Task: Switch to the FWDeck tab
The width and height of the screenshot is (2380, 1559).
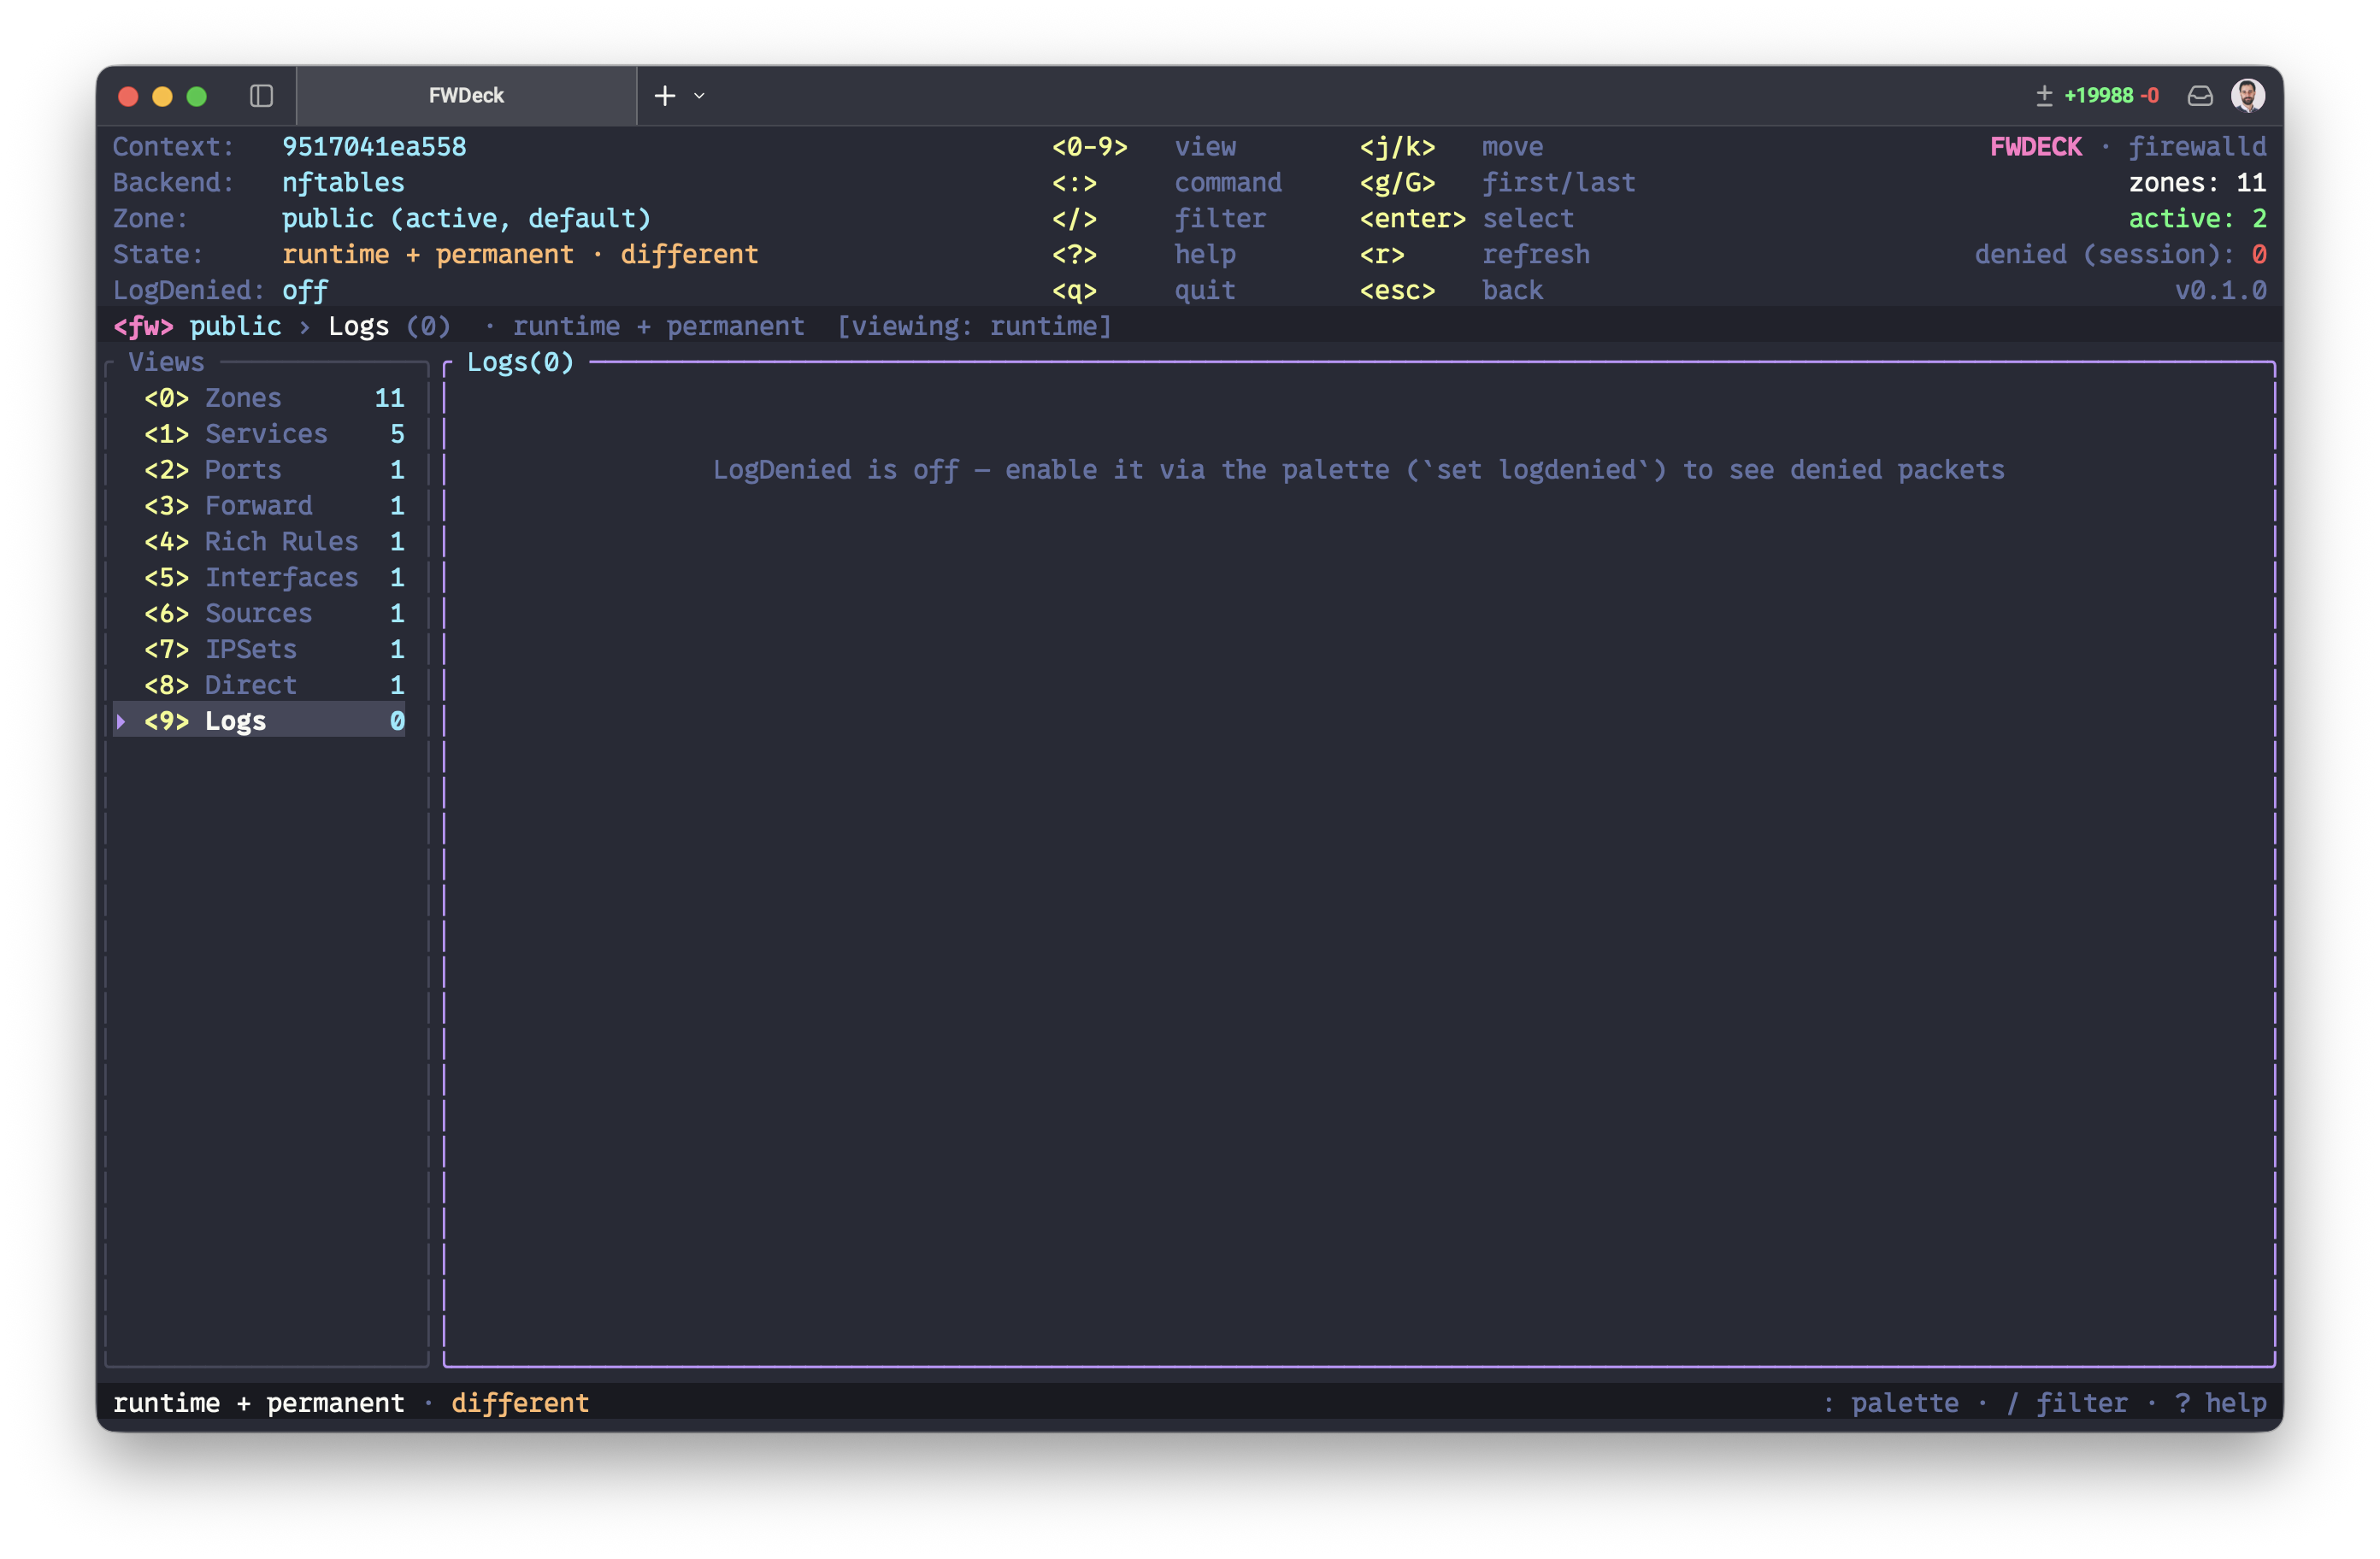Action: (x=466, y=96)
